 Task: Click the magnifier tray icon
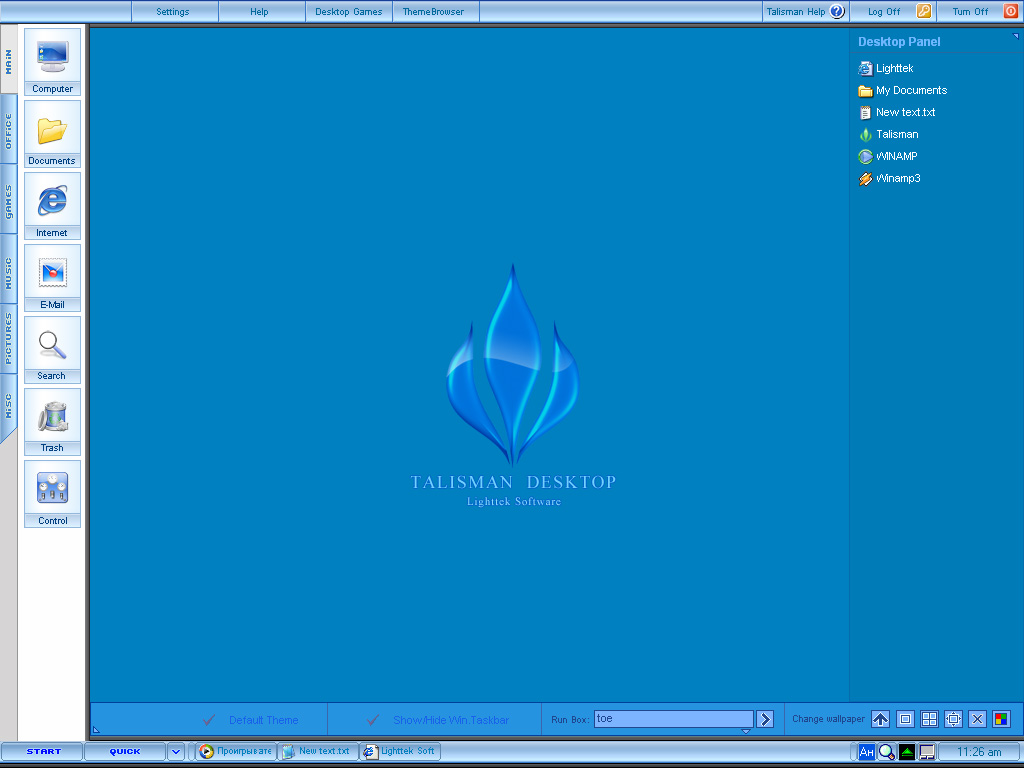pyautogui.click(x=887, y=752)
